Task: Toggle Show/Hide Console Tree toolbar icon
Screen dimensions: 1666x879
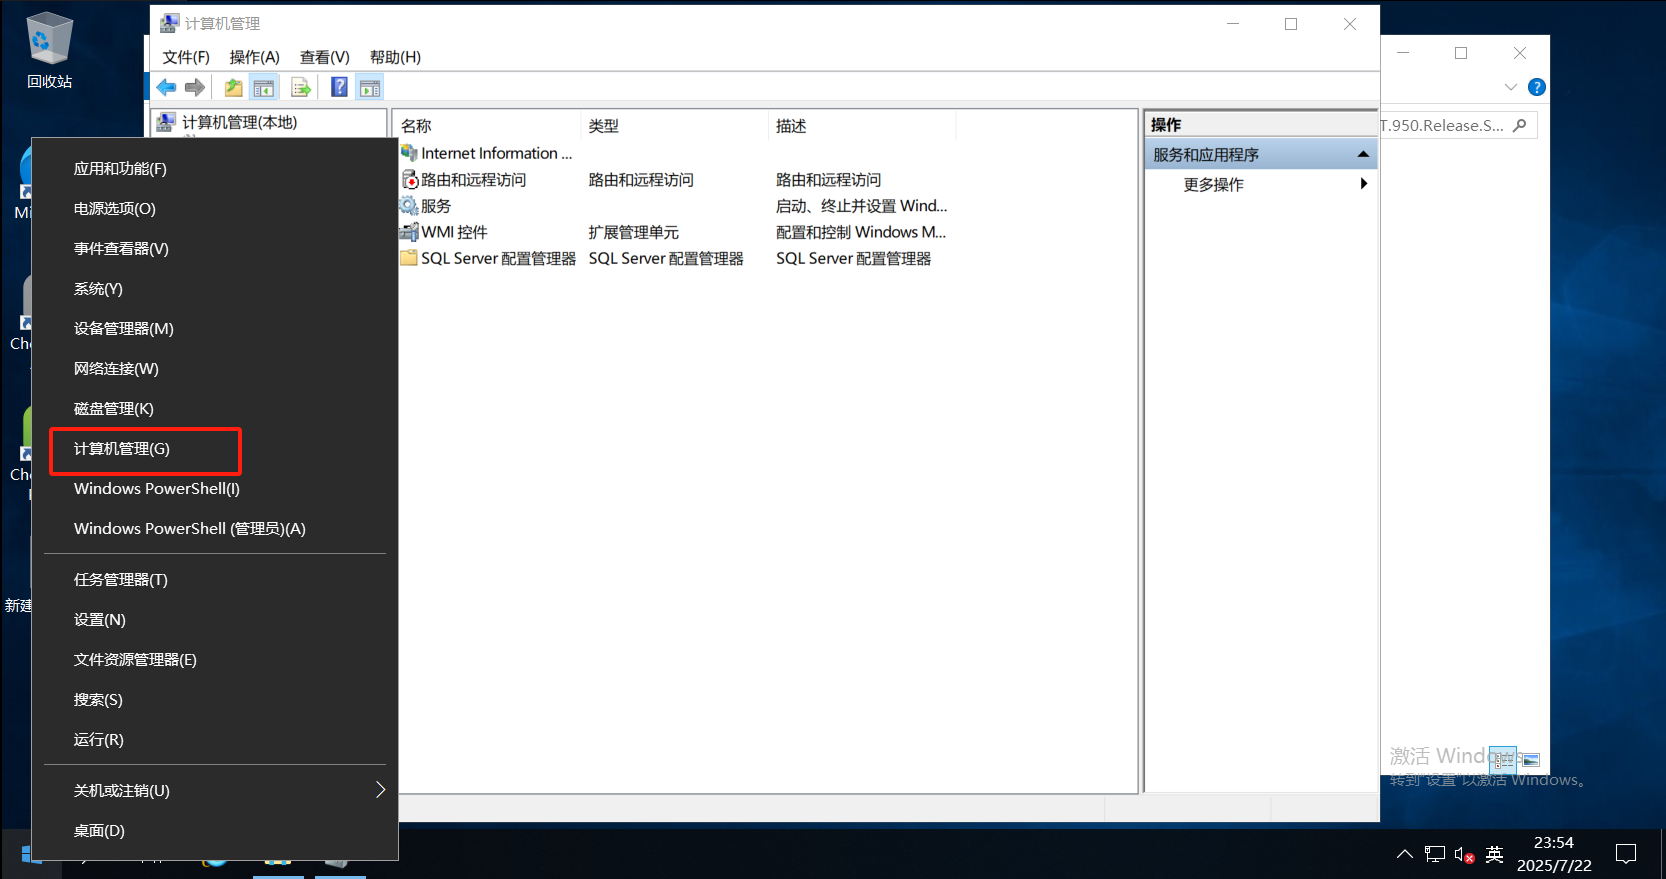Action: 264,88
